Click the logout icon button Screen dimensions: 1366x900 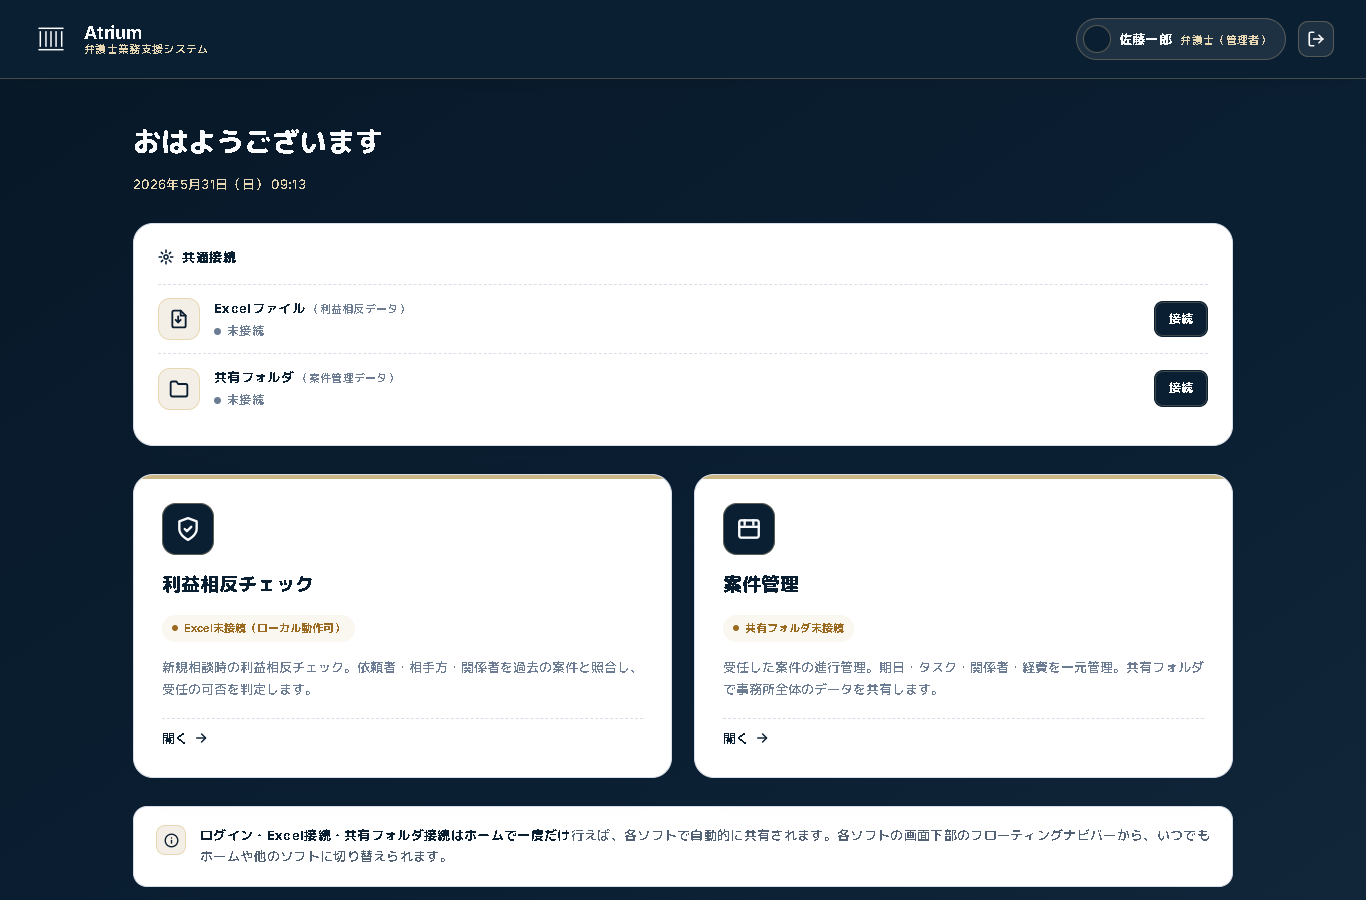point(1316,39)
